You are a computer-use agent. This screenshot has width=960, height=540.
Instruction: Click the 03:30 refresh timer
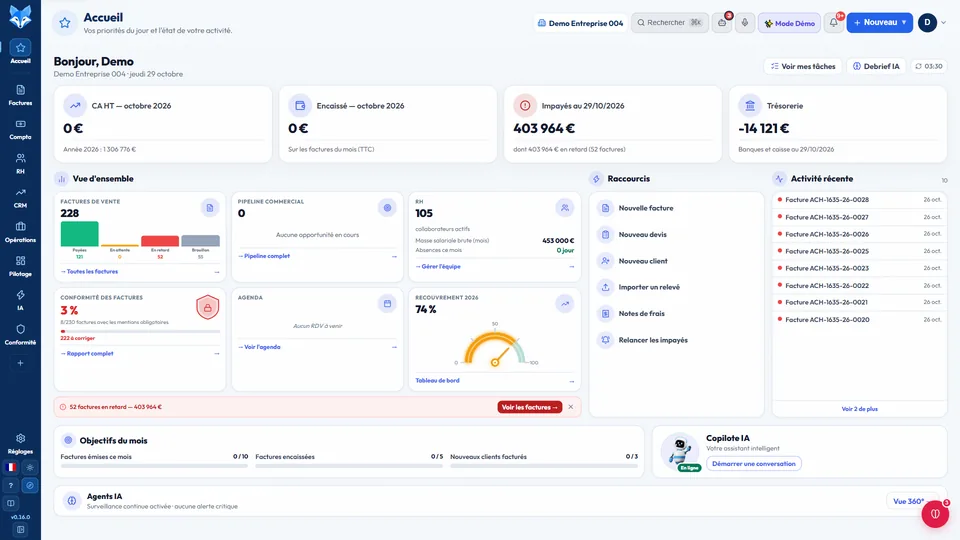pos(929,66)
